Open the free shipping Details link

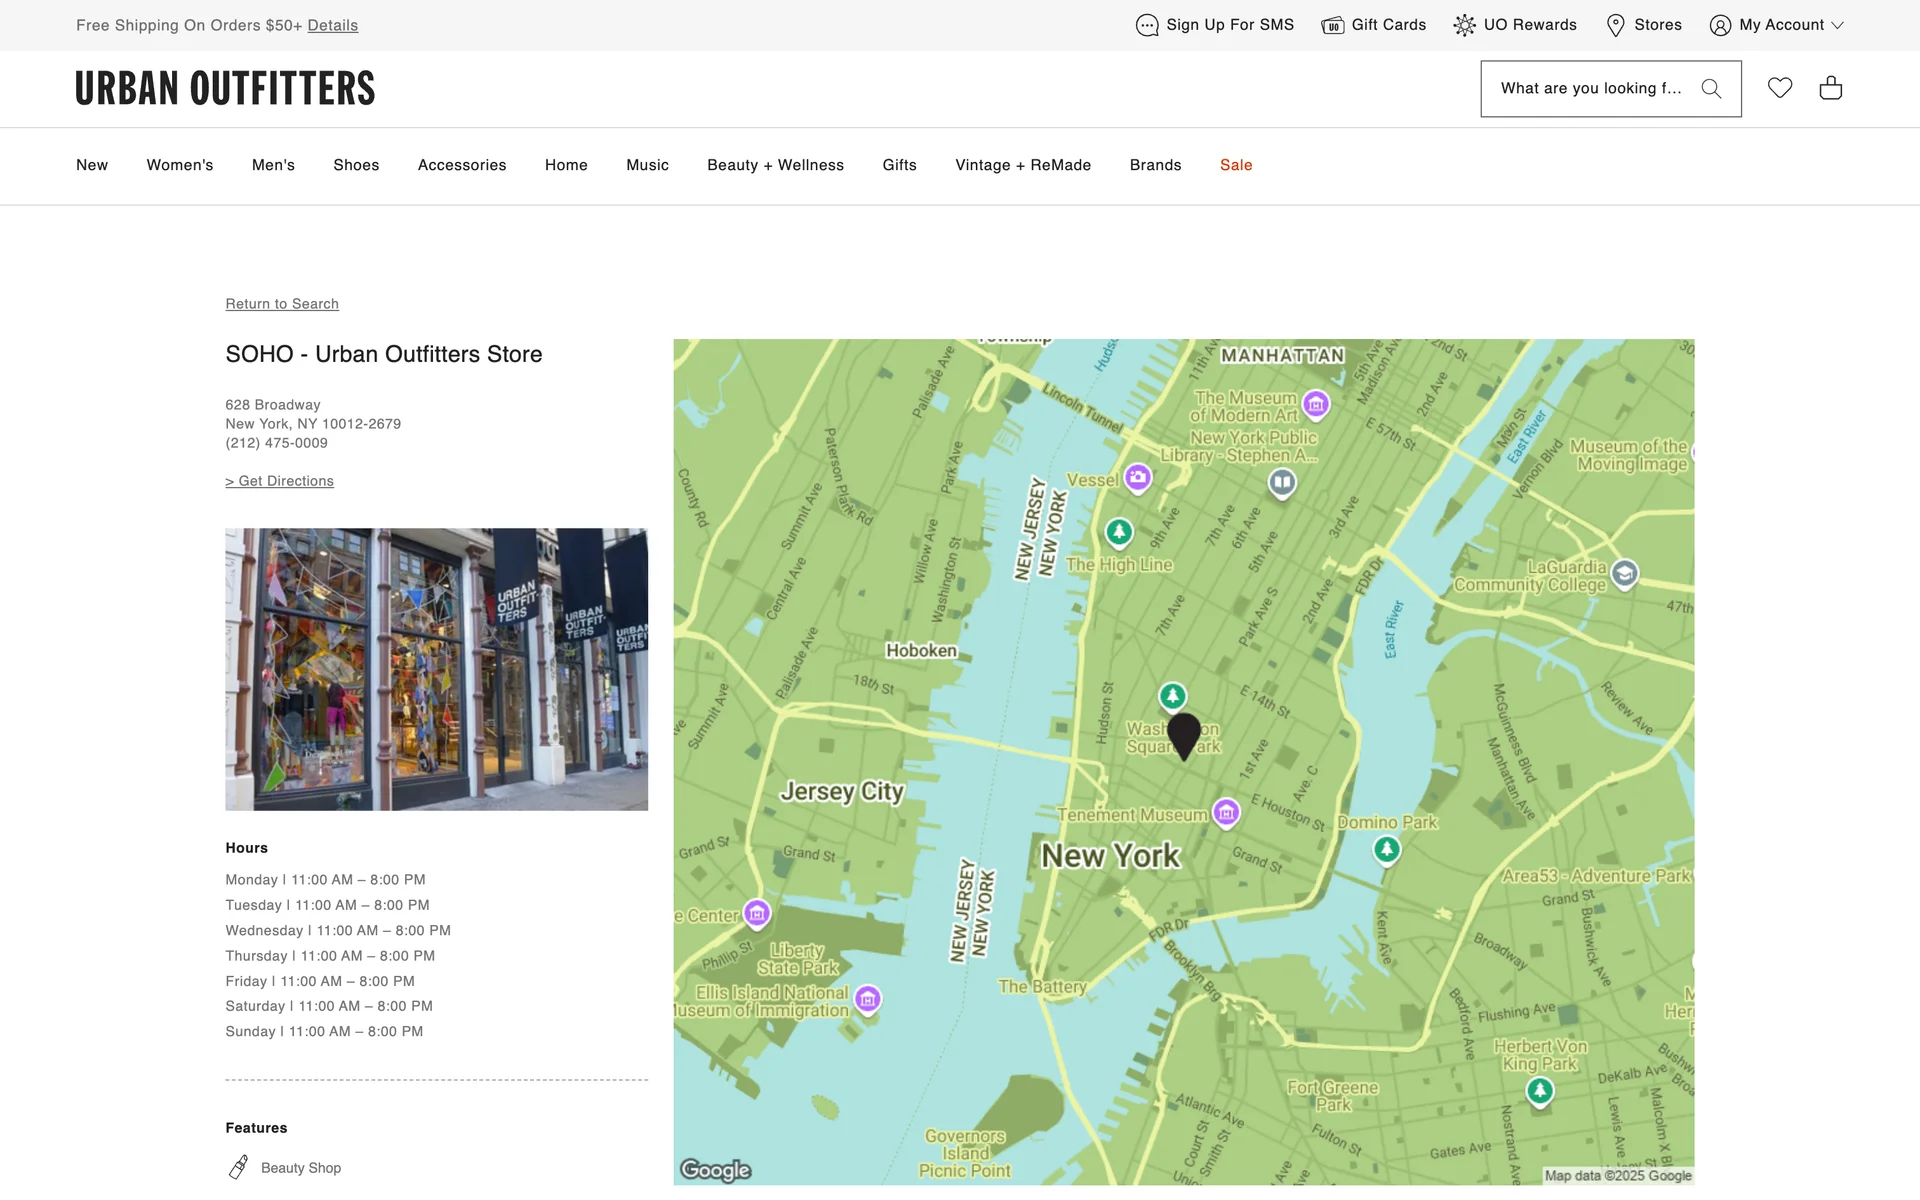333,25
